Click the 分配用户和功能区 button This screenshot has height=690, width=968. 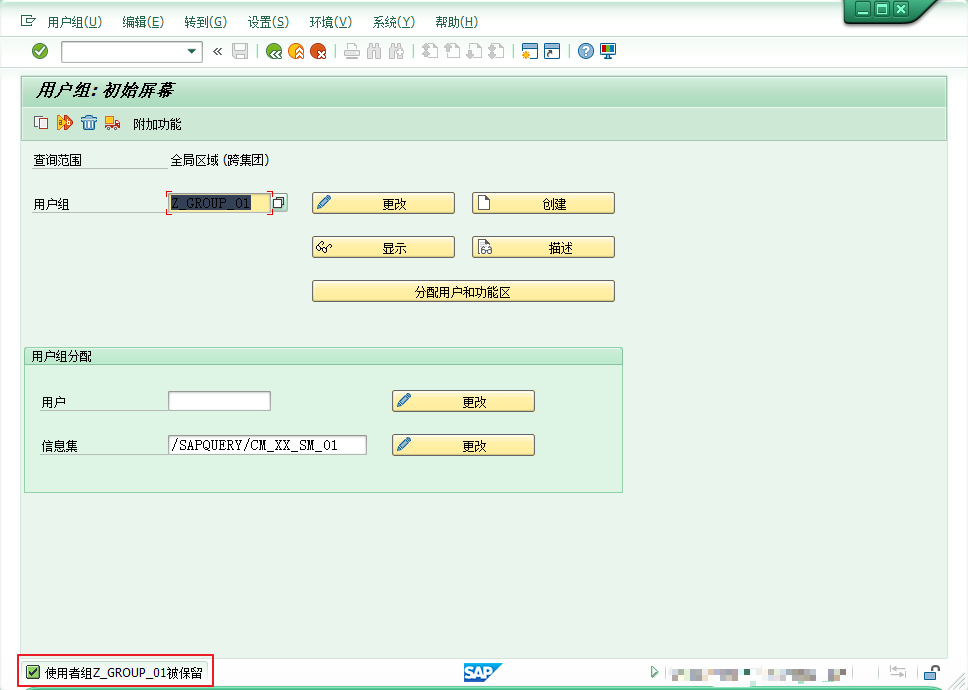(463, 291)
